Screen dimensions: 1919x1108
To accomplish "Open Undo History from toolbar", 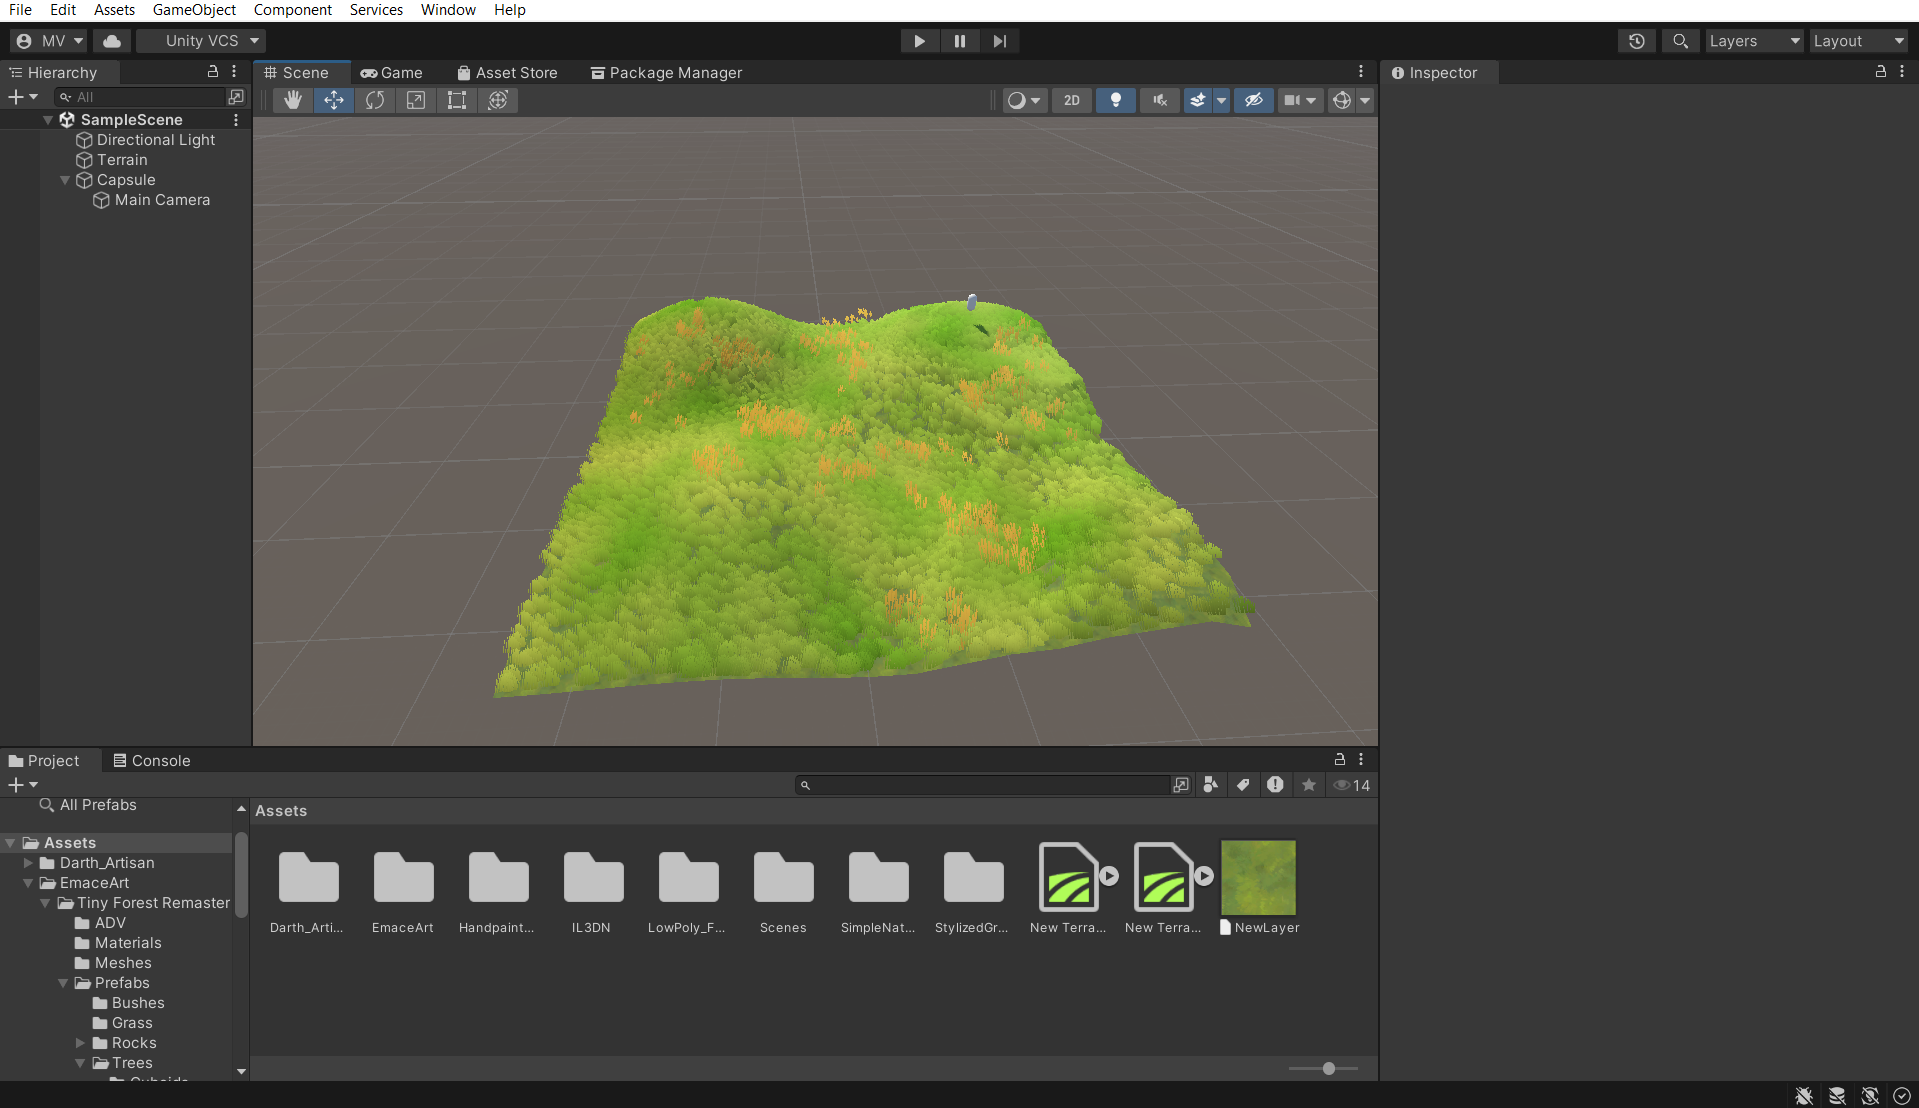I will tap(1637, 41).
